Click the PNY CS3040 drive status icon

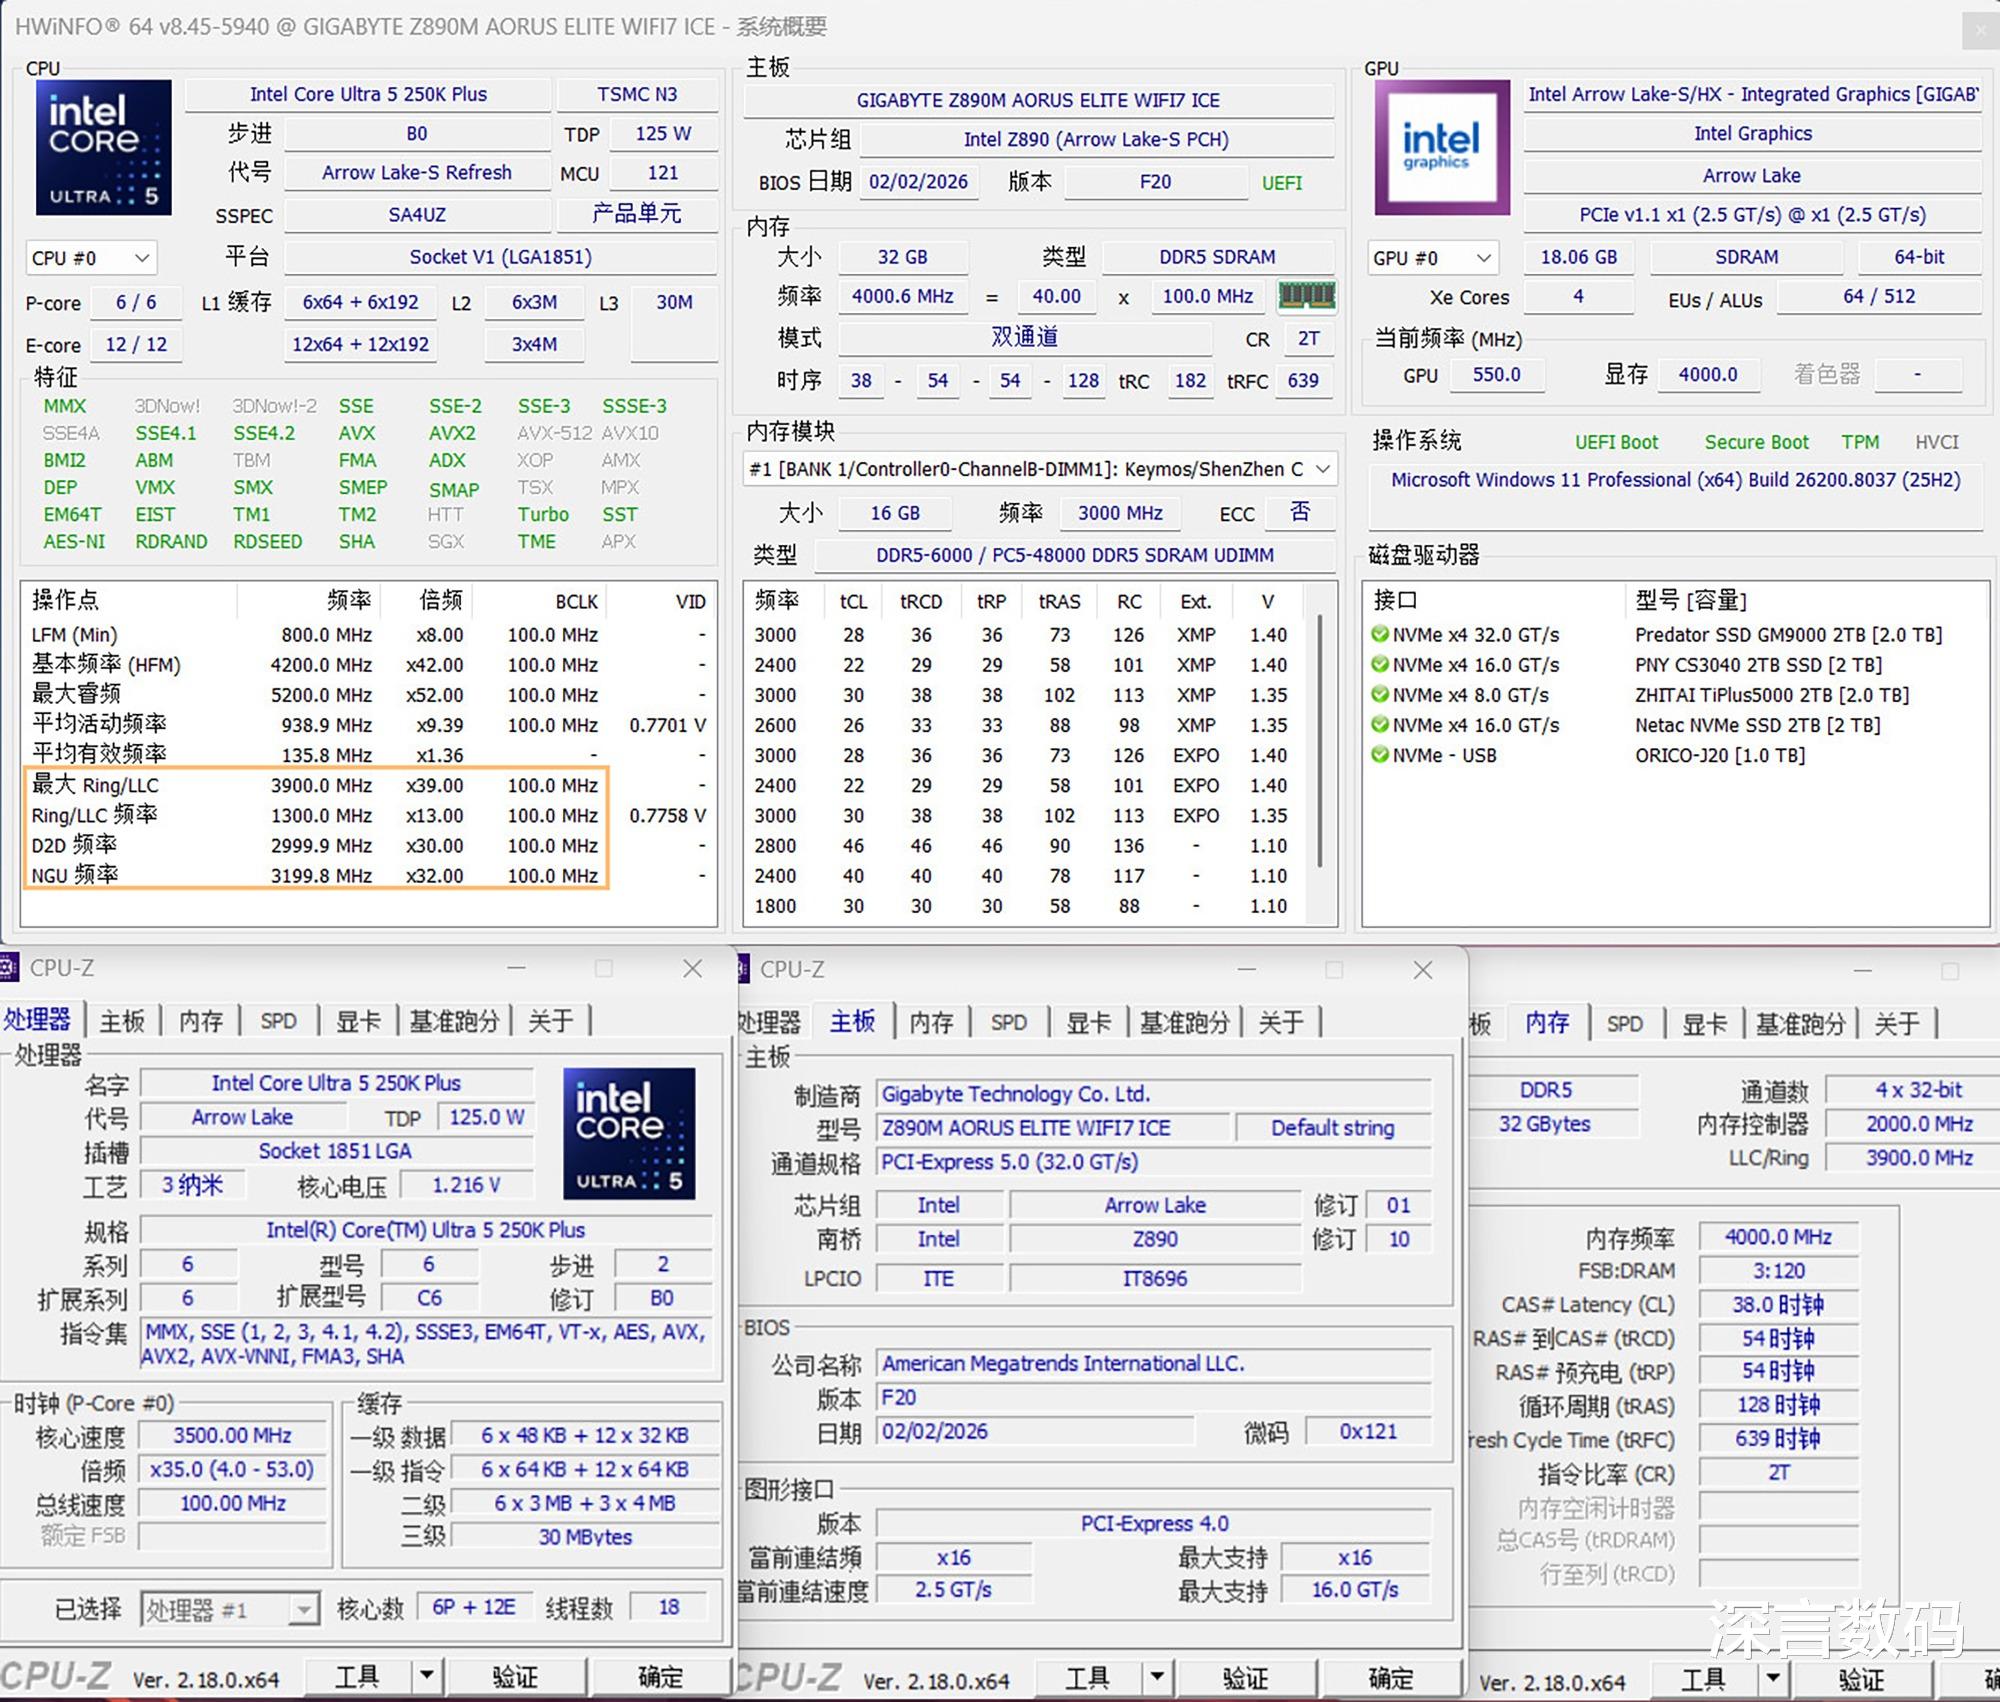[x=1380, y=665]
